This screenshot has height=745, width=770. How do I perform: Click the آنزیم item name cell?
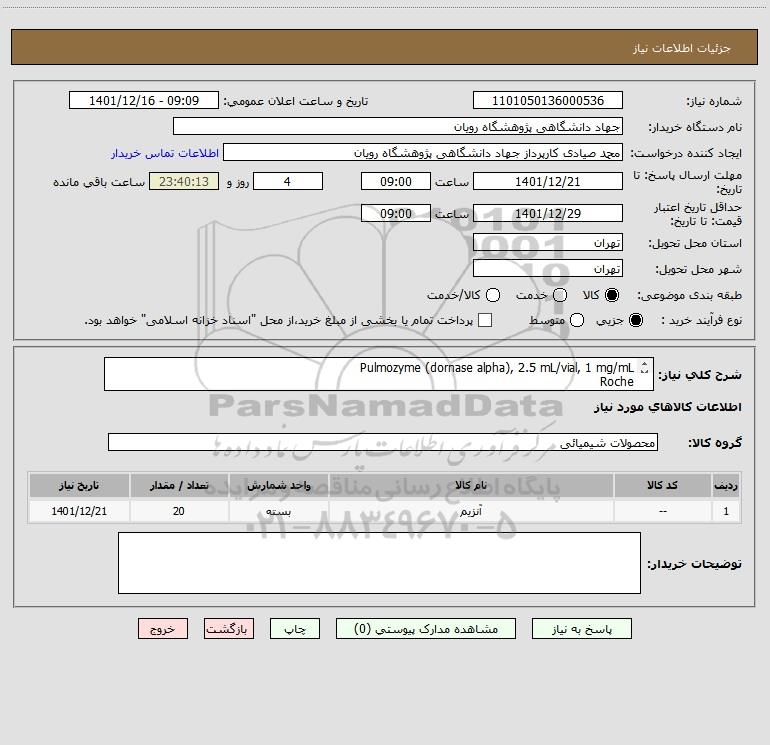point(471,511)
